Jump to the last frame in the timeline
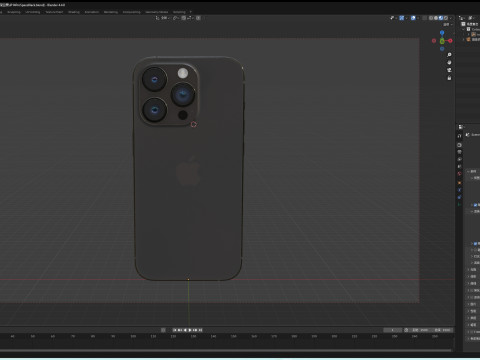The width and height of the screenshot is (480, 360). point(200,330)
